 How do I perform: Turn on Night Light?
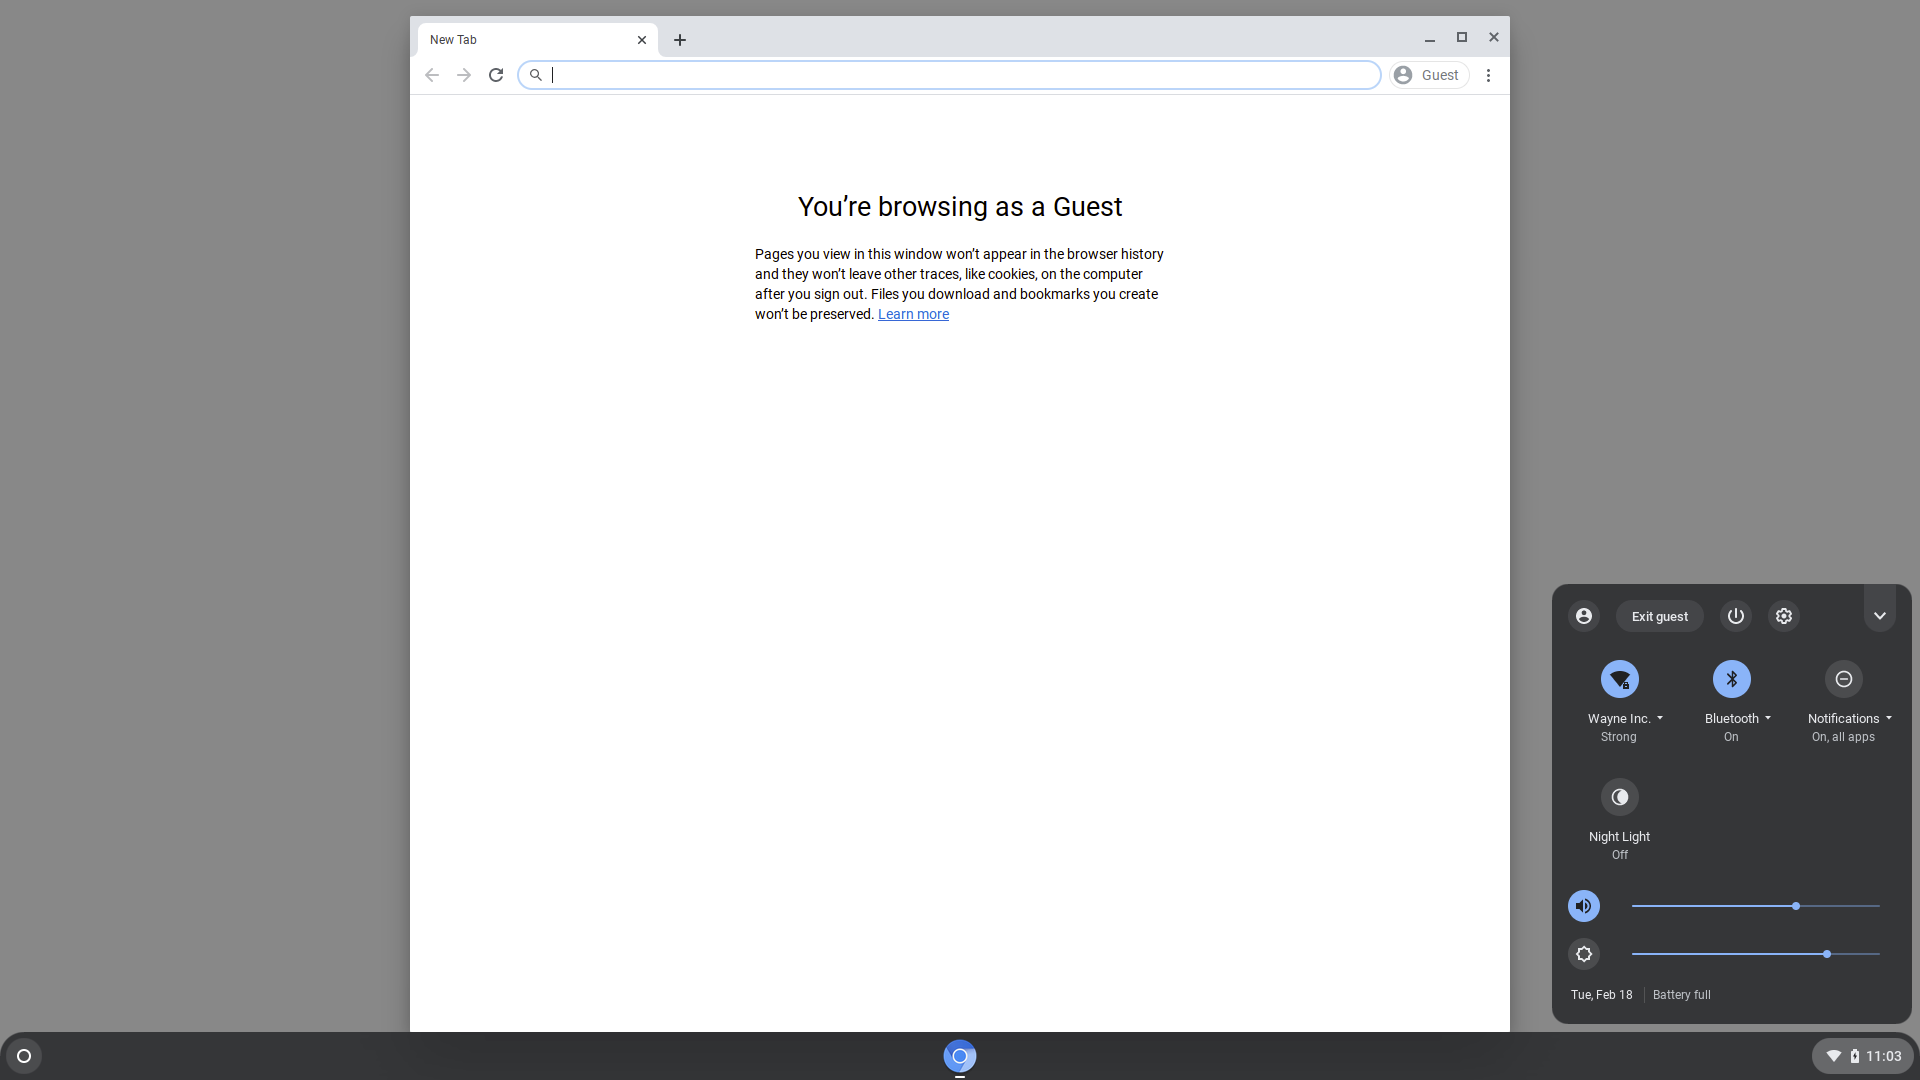click(1619, 797)
